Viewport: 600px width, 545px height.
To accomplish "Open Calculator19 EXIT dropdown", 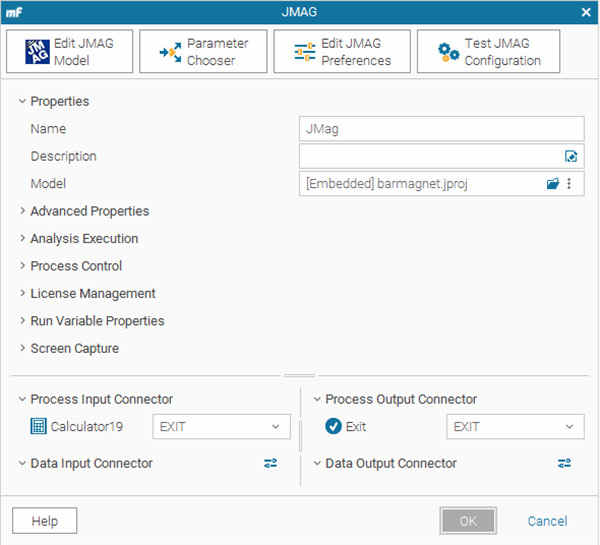I will click(221, 426).
